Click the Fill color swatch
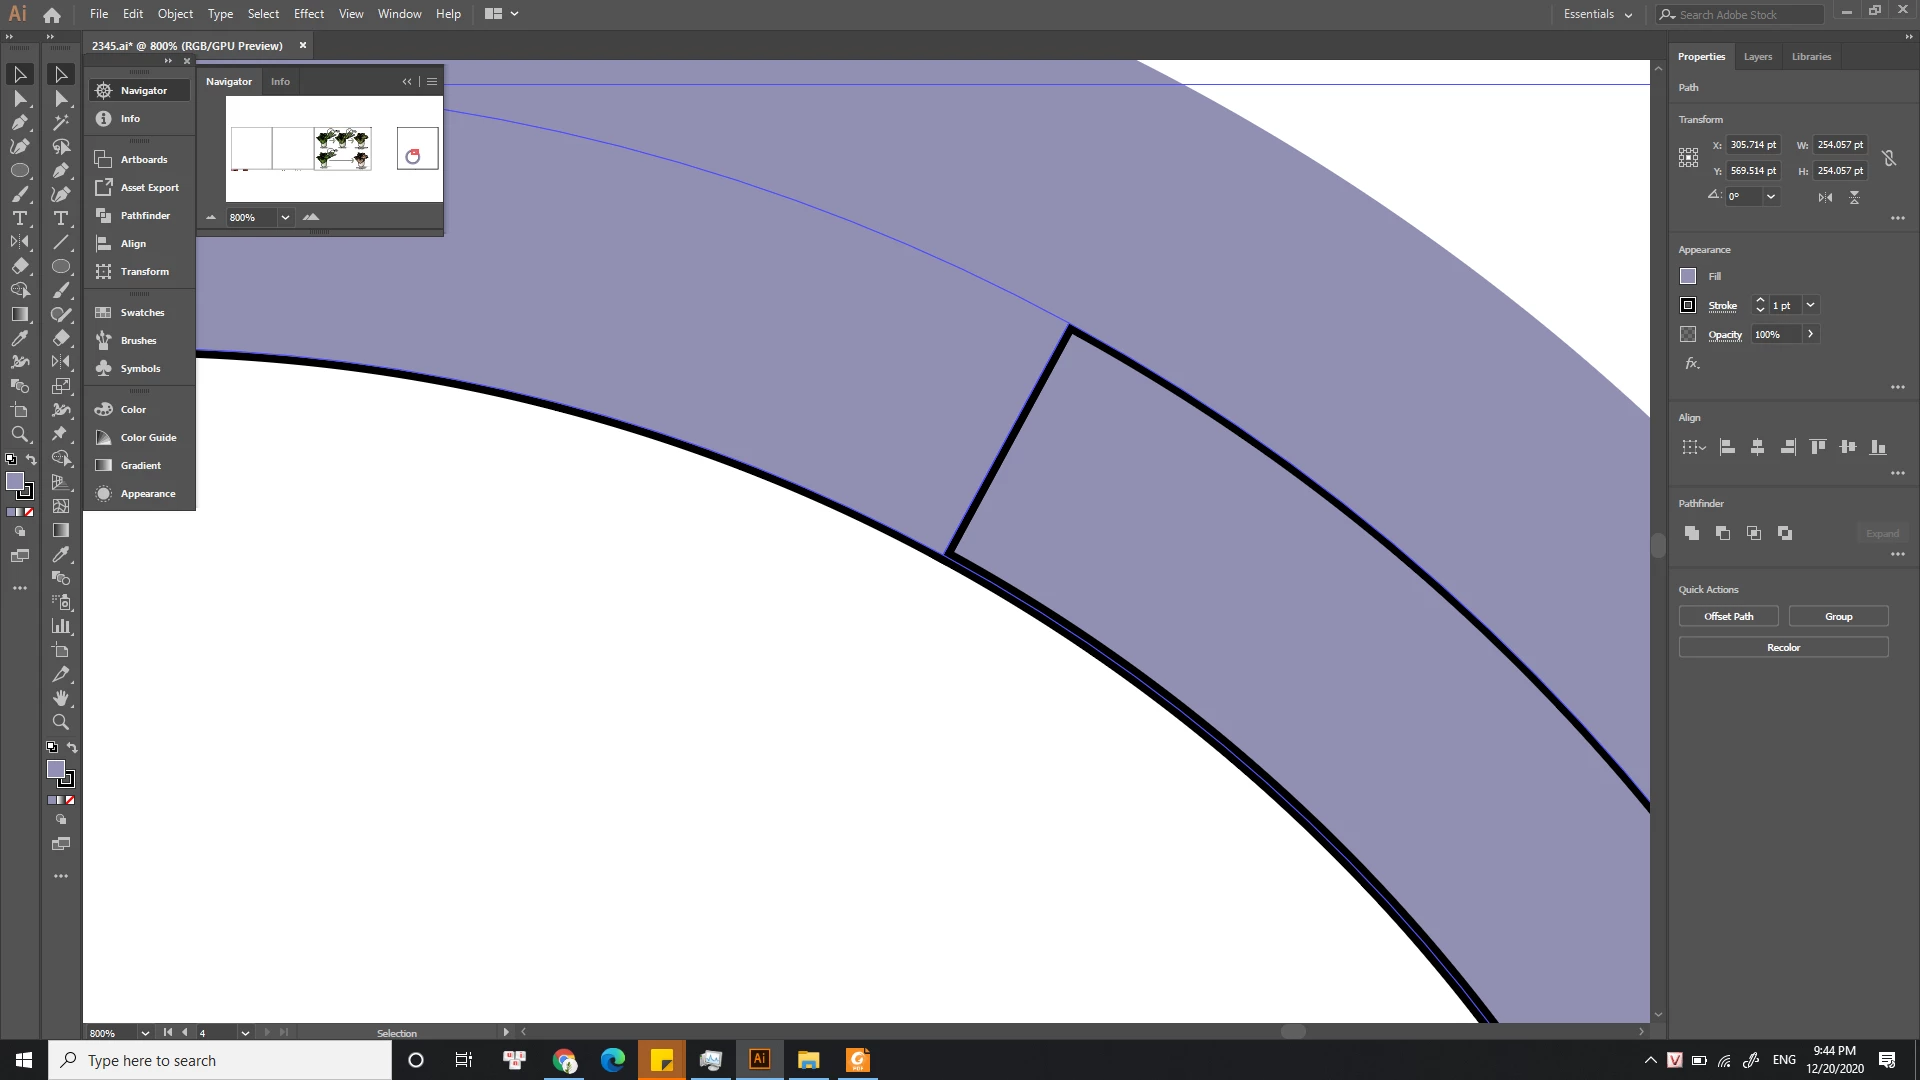 1688,276
